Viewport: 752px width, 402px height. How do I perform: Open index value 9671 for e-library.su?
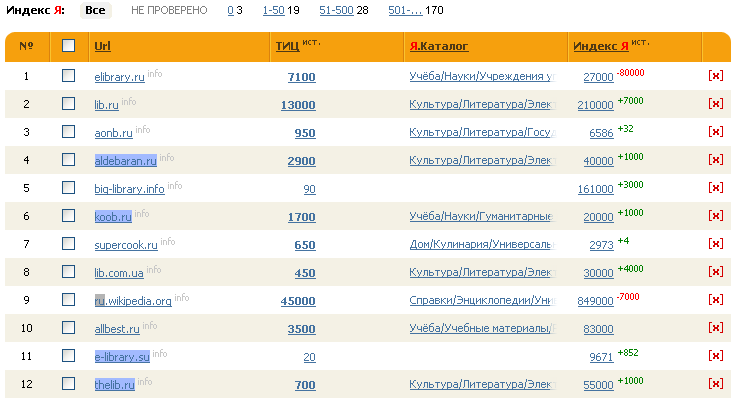(x=601, y=357)
